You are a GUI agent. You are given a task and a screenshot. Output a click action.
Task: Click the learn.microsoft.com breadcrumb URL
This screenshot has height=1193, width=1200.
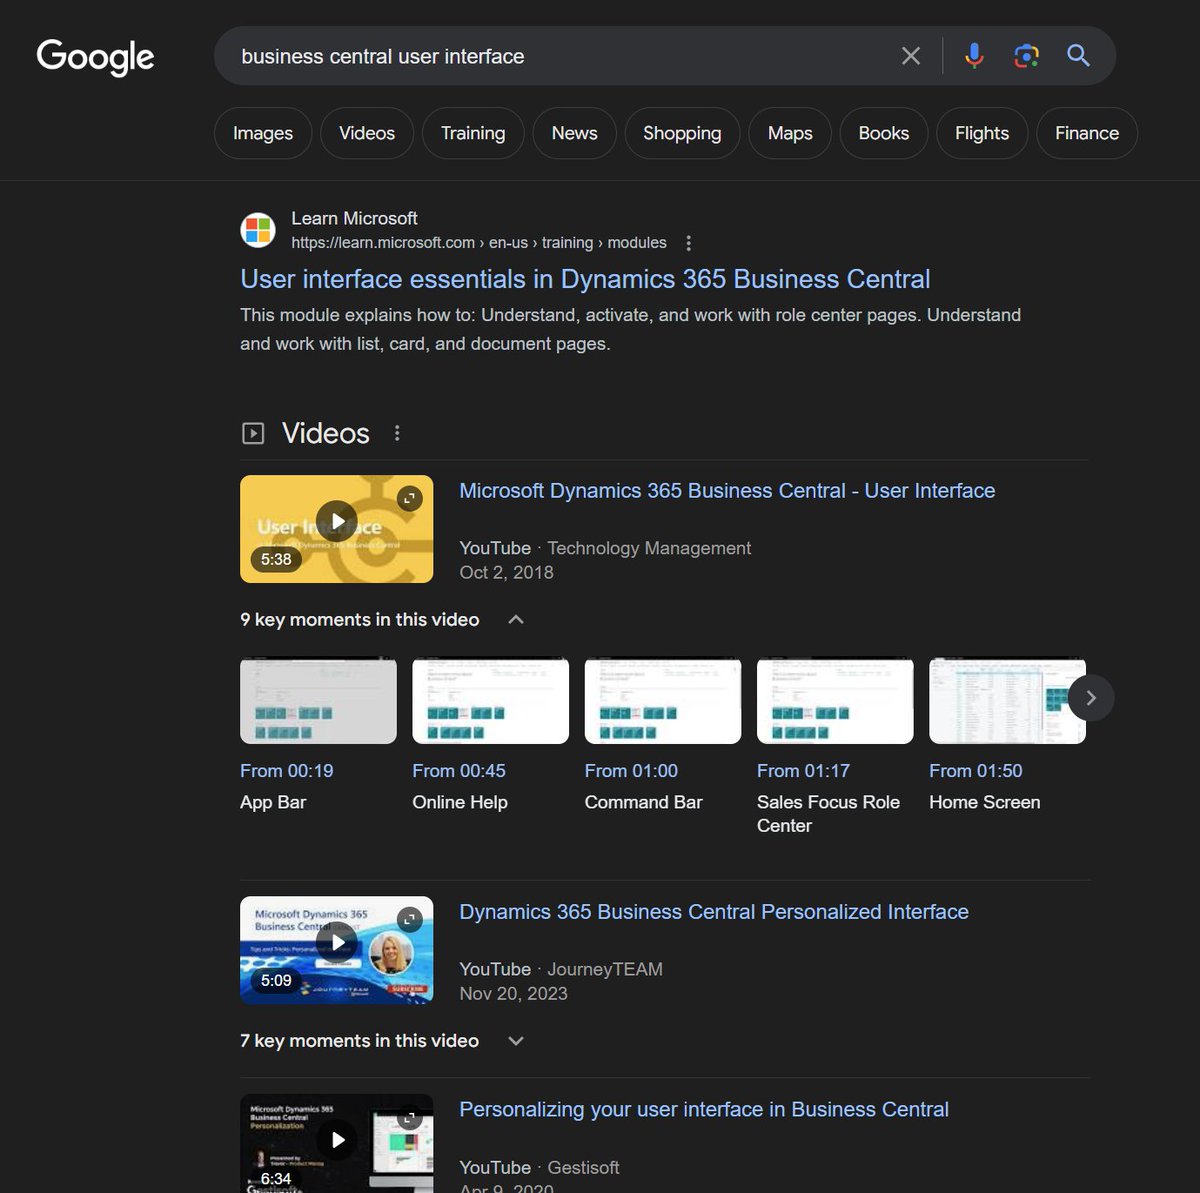click(479, 243)
